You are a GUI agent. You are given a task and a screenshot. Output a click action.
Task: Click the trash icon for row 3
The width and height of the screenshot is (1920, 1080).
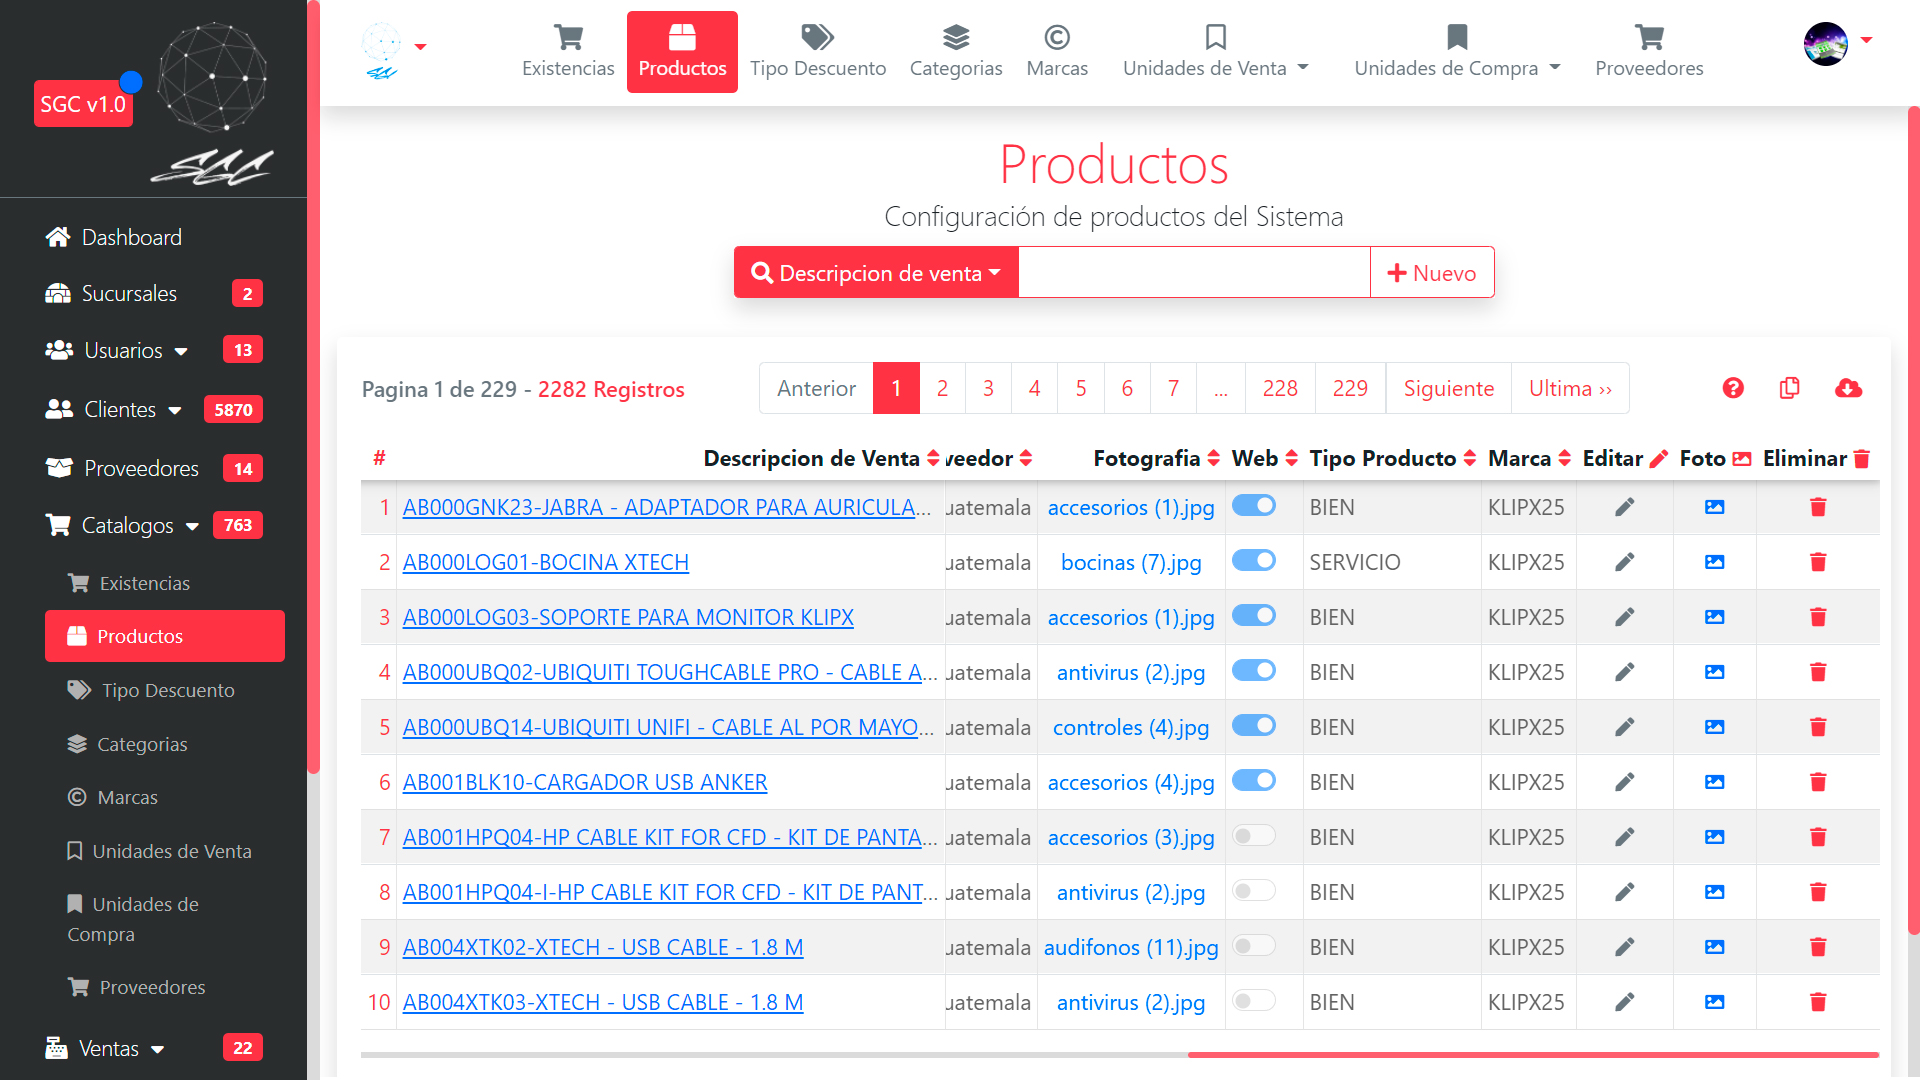(1818, 617)
